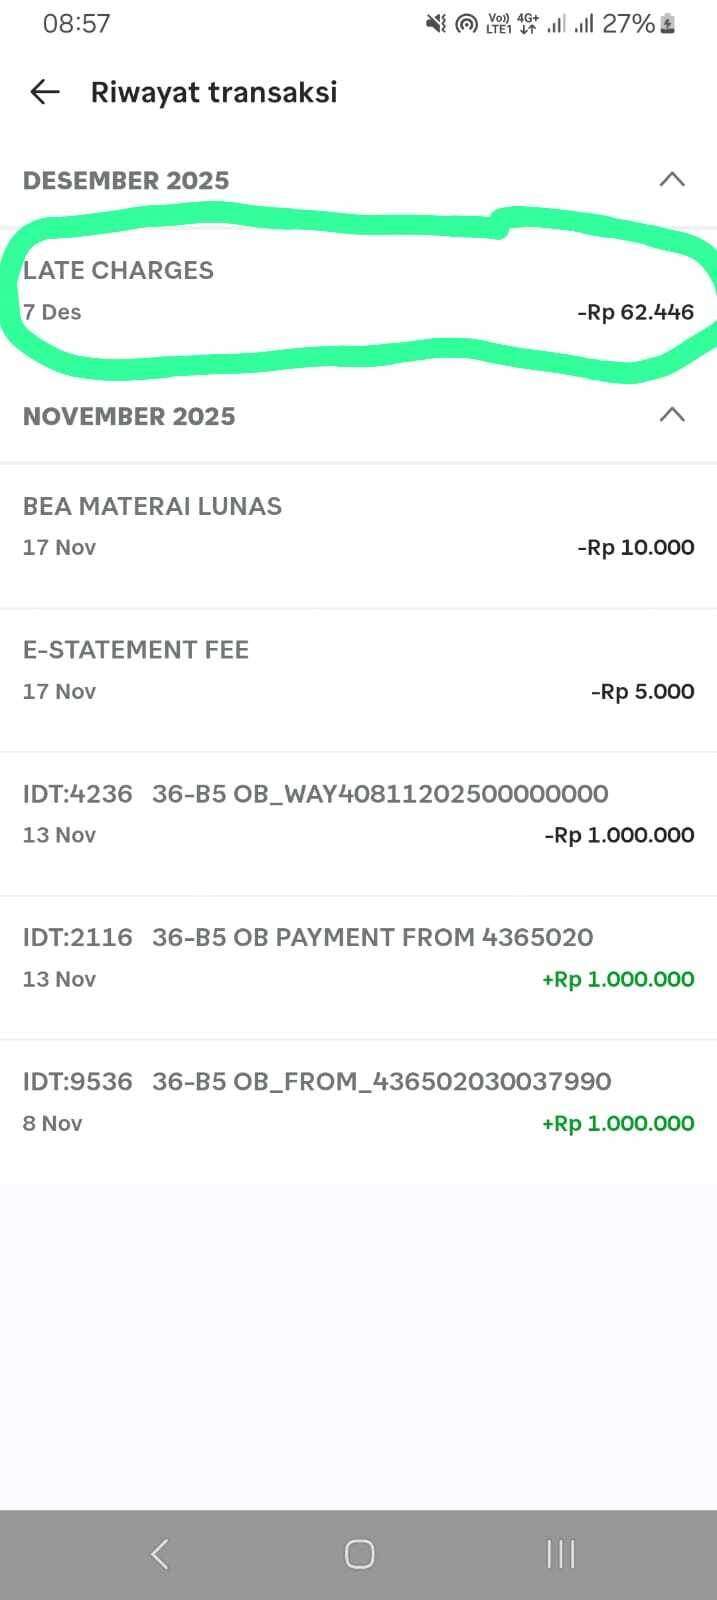Open the Android recent apps button

pos(560,1554)
